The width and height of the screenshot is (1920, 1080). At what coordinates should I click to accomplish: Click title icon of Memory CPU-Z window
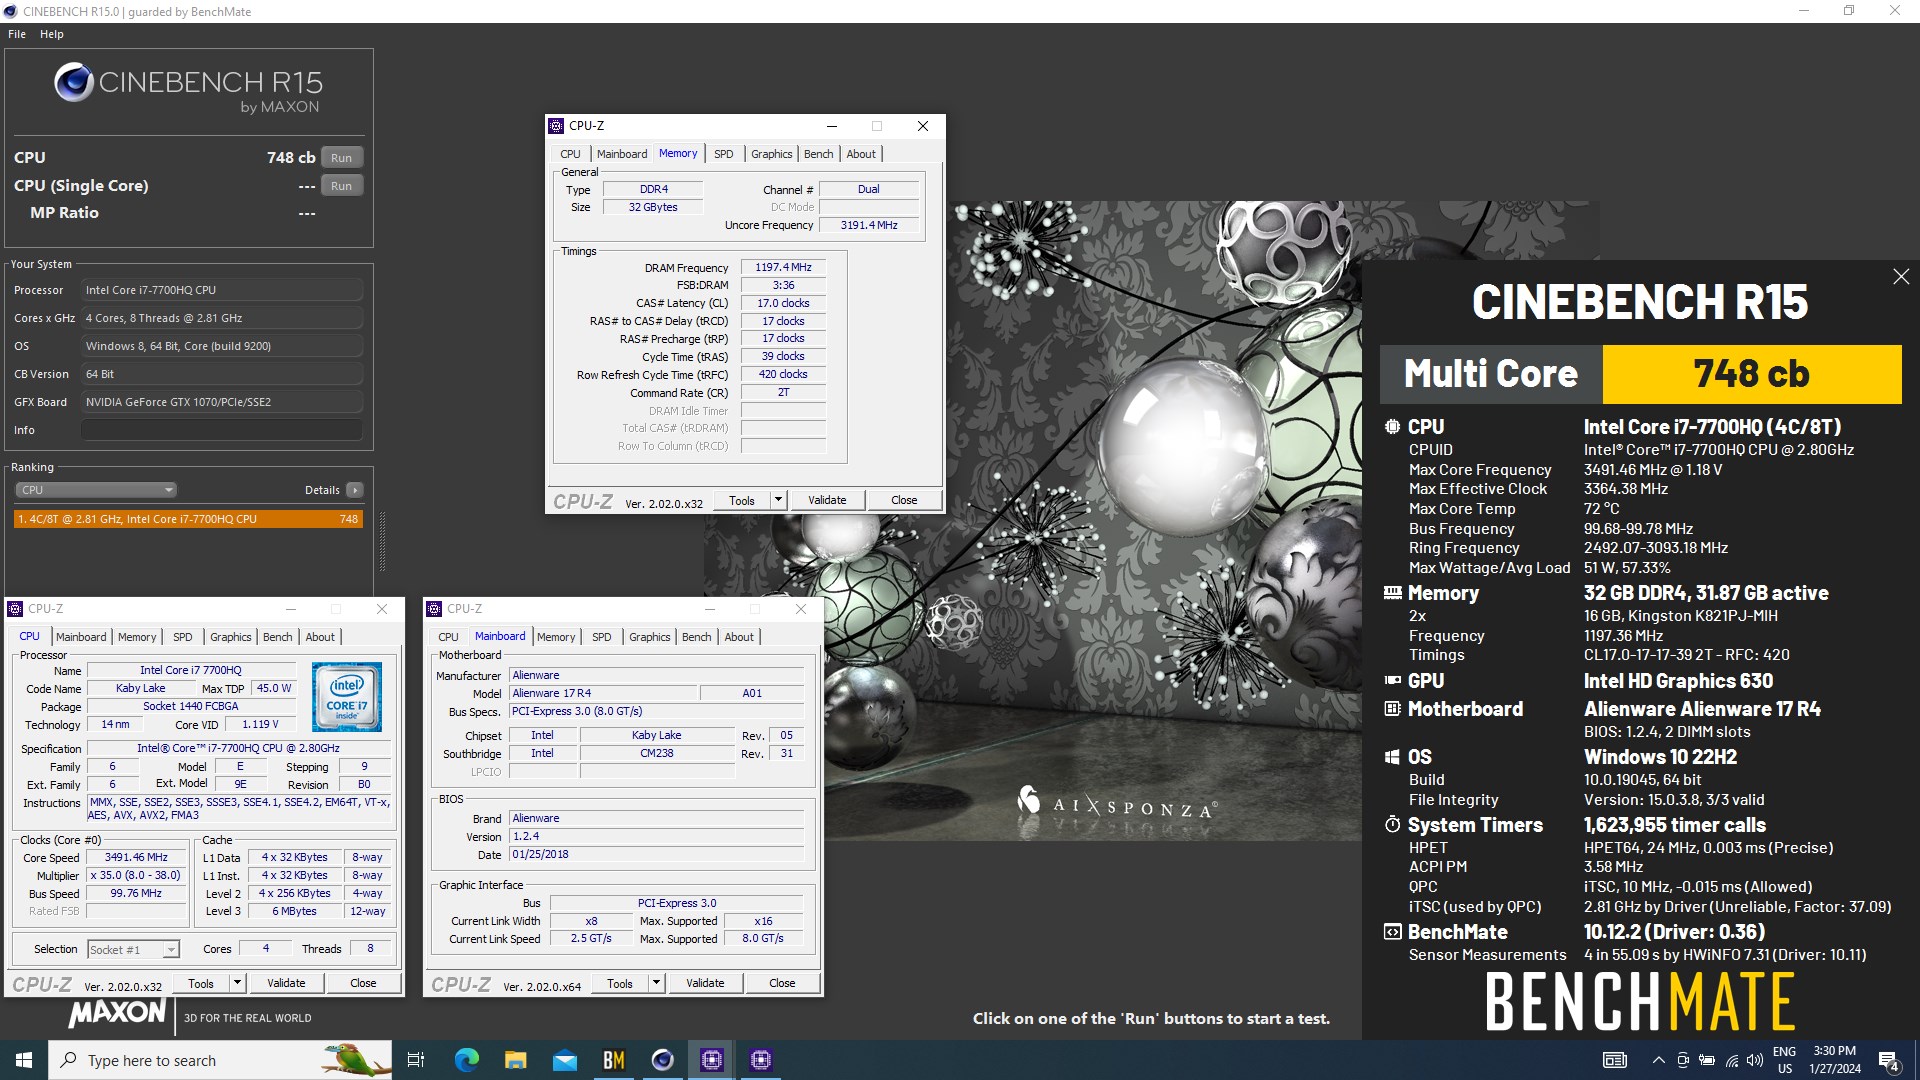[556, 126]
